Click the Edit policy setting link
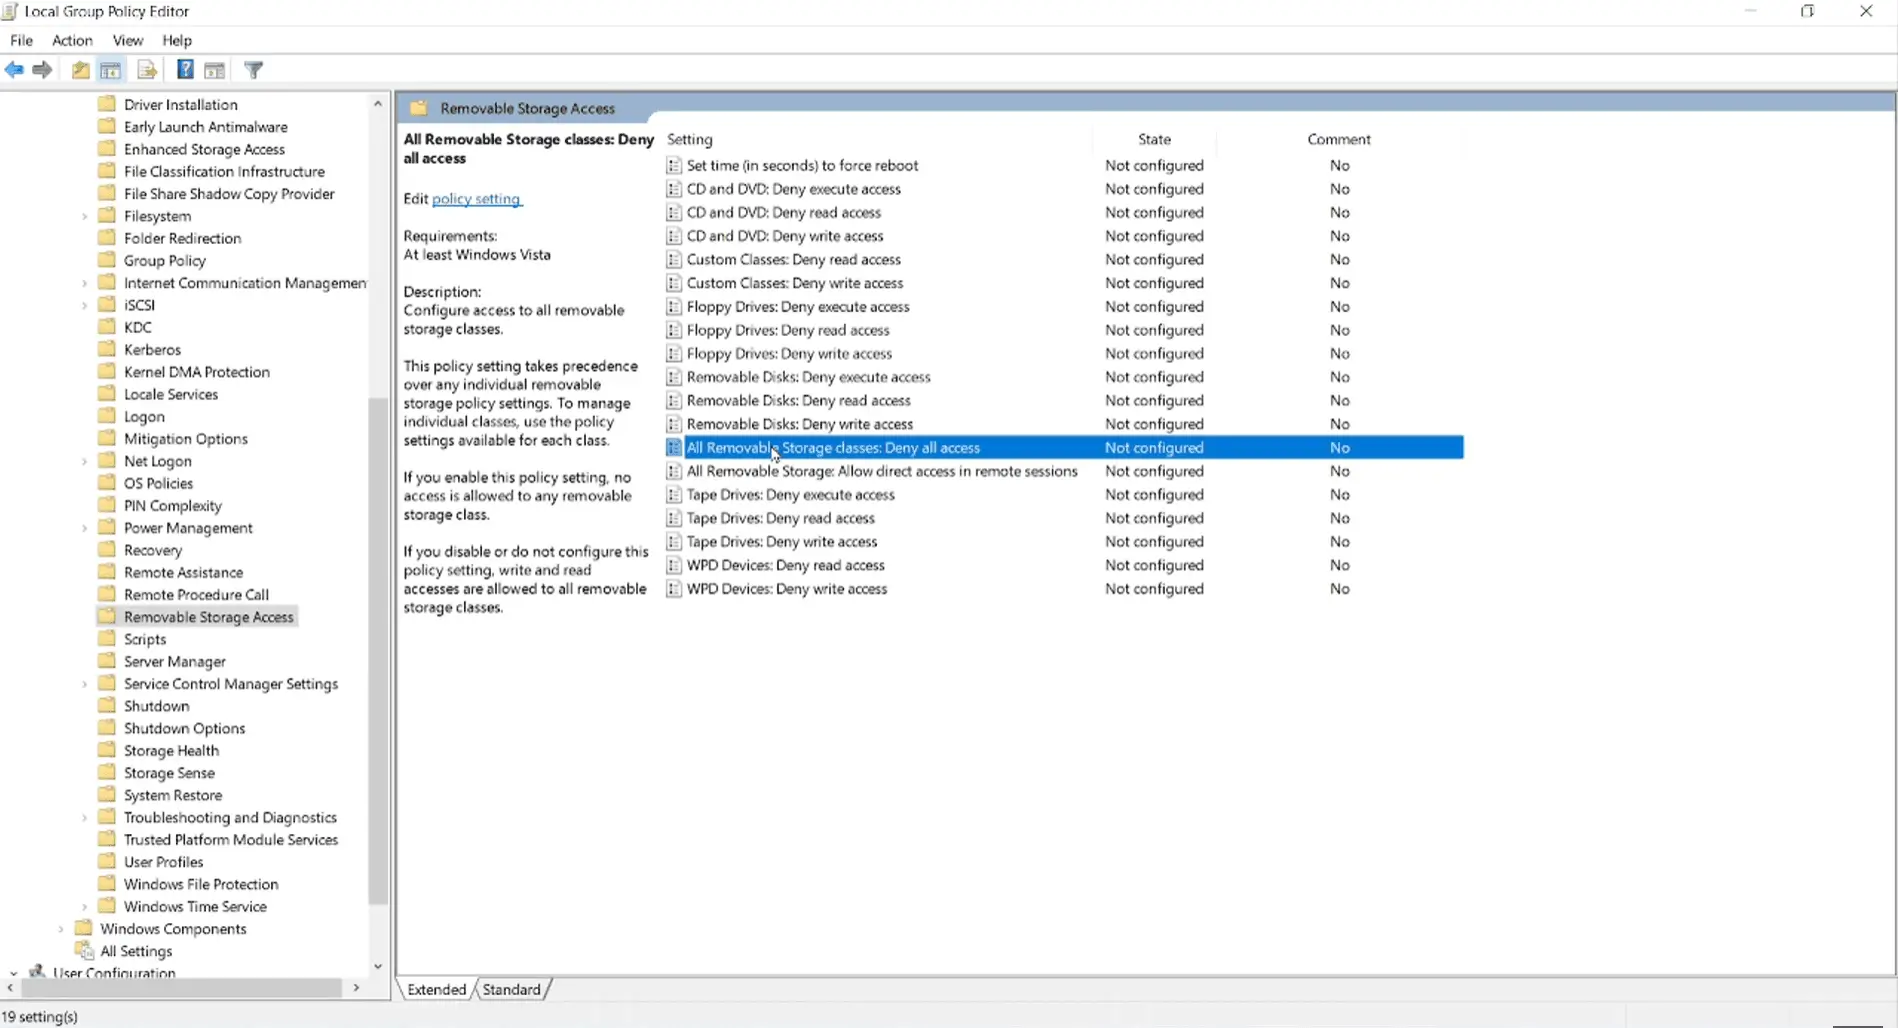The image size is (1898, 1028). (x=476, y=198)
